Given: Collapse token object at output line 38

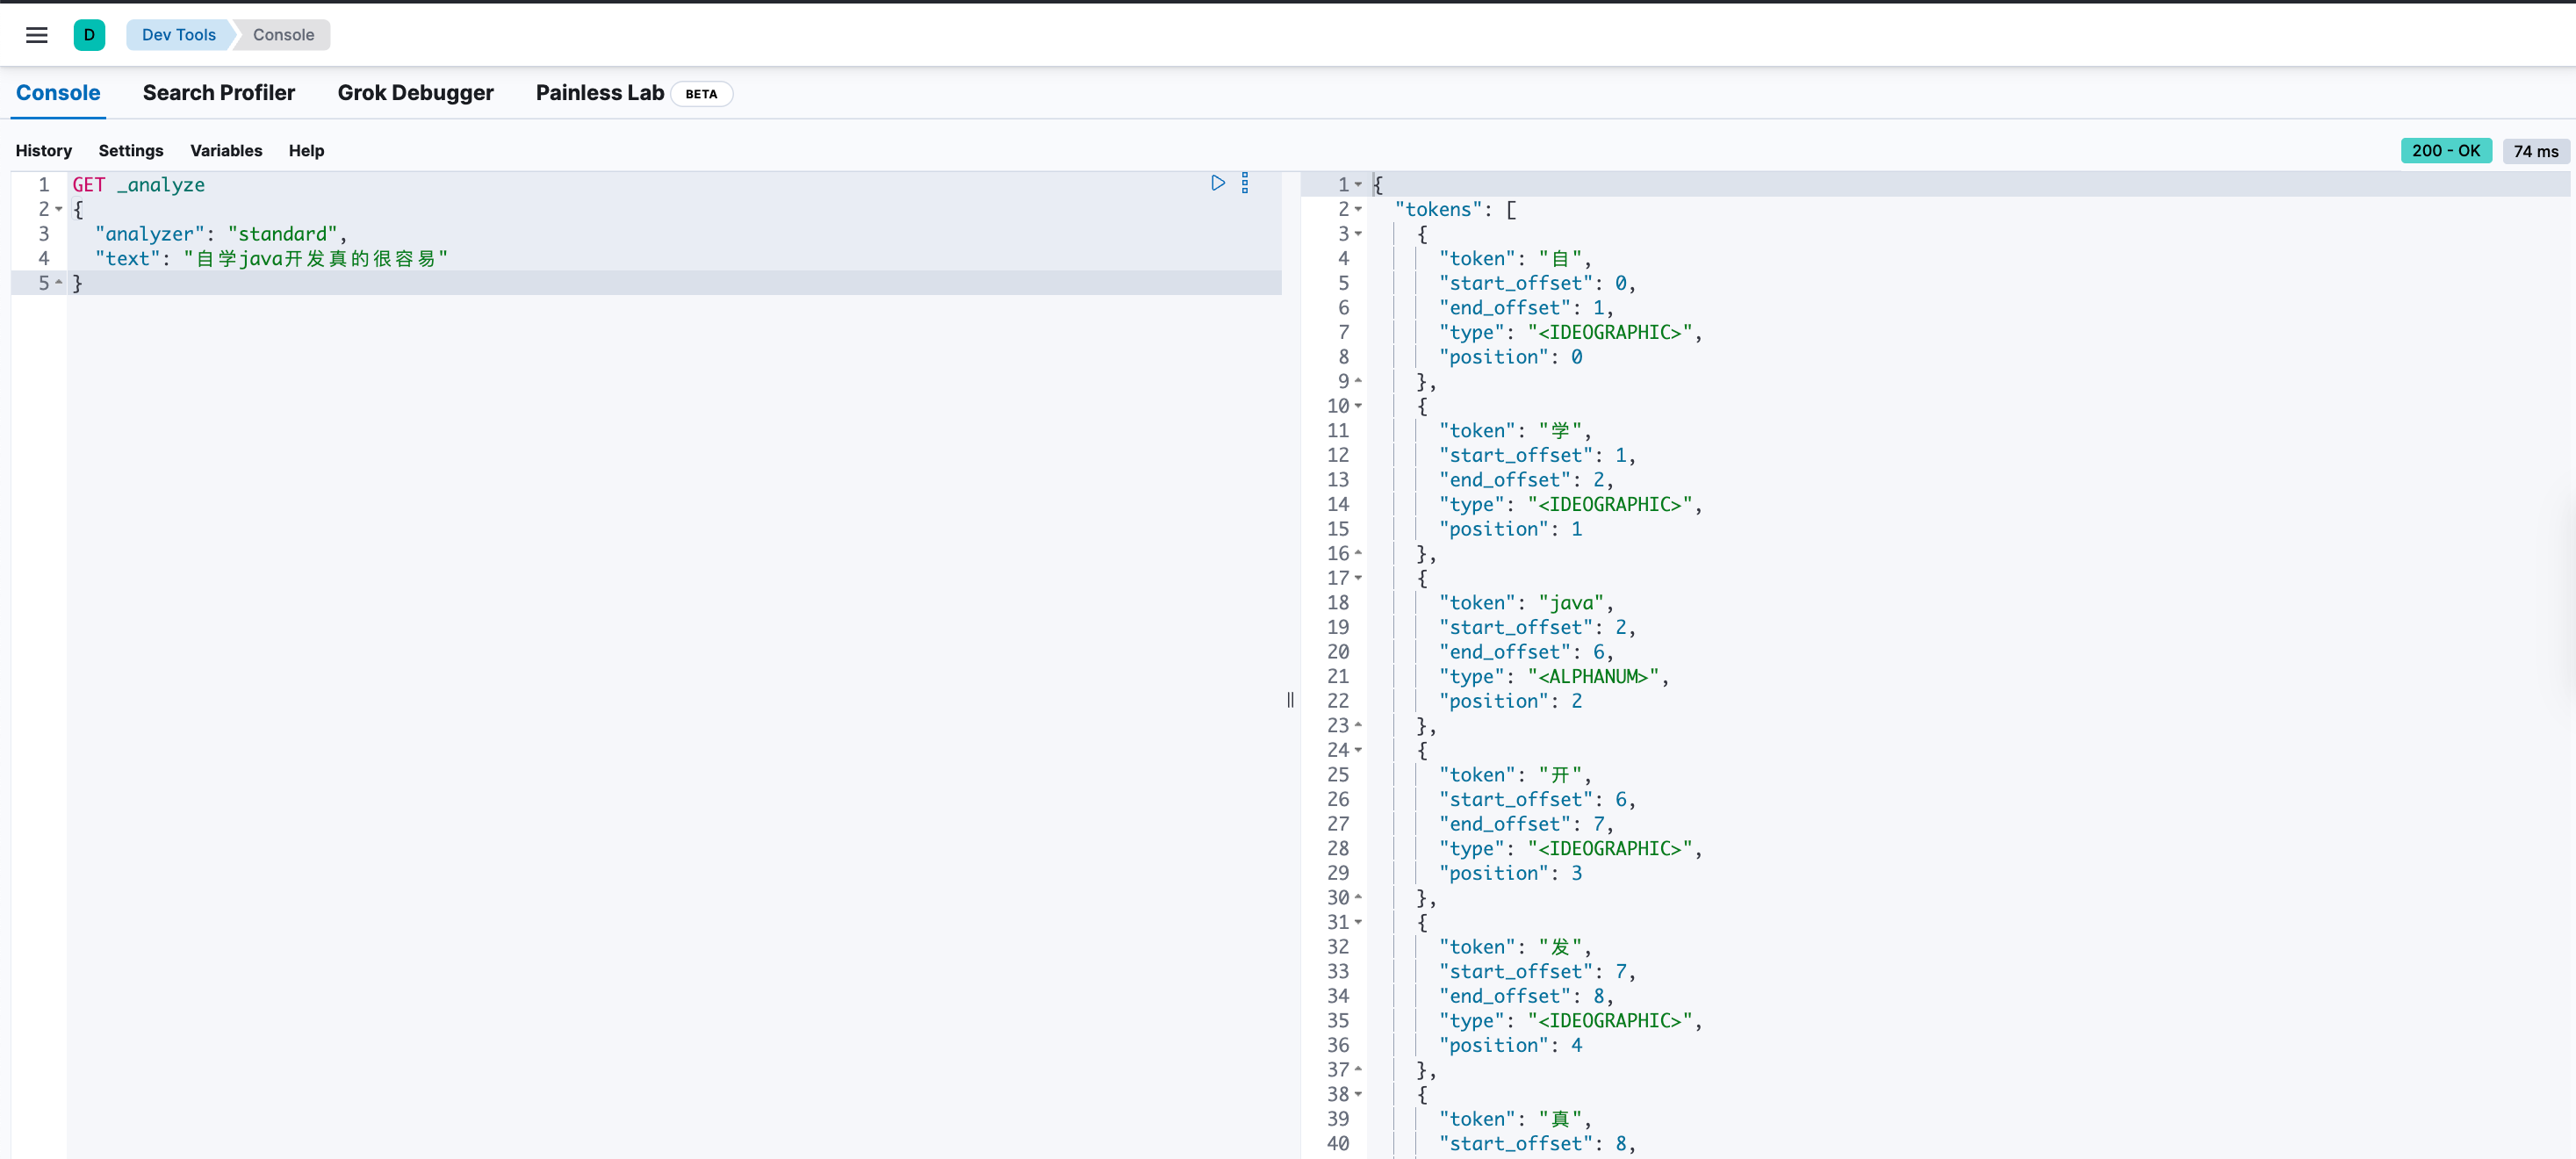Looking at the screenshot, I should (1358, 1094).
